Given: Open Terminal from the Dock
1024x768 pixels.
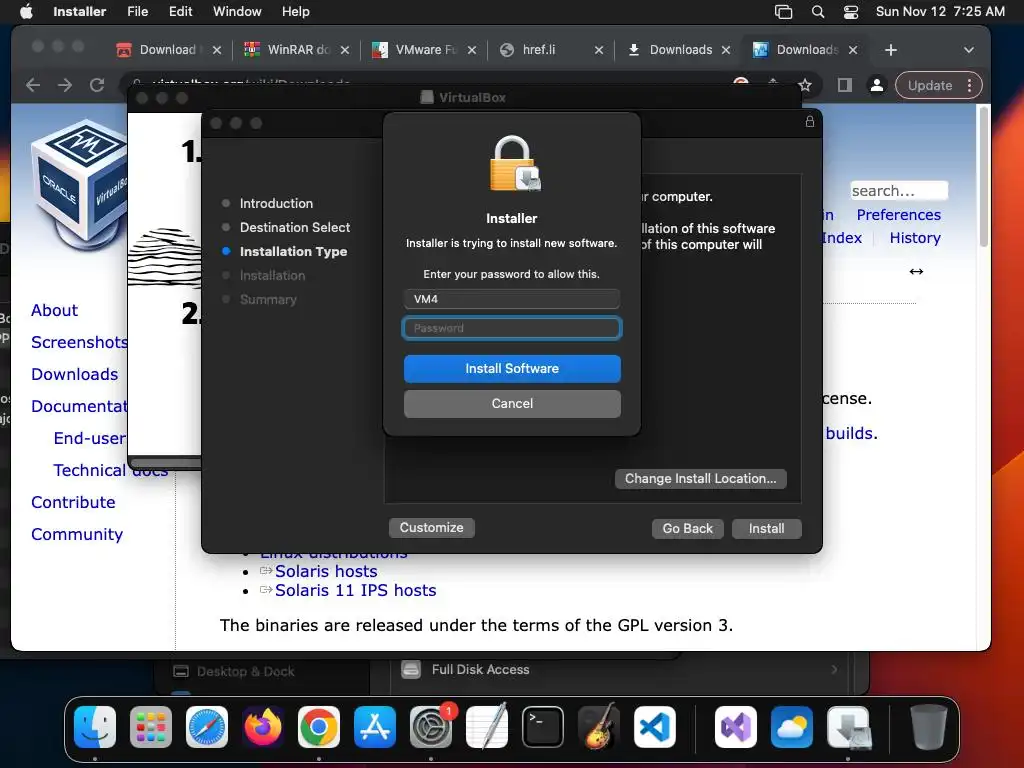Looking at the screenshot, I should [x=543, y=727].
